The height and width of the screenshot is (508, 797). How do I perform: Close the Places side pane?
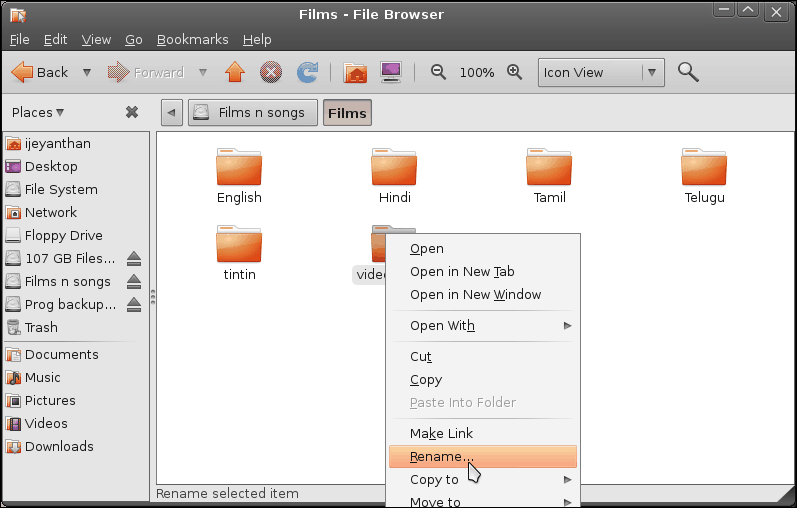tap(132, 113)
